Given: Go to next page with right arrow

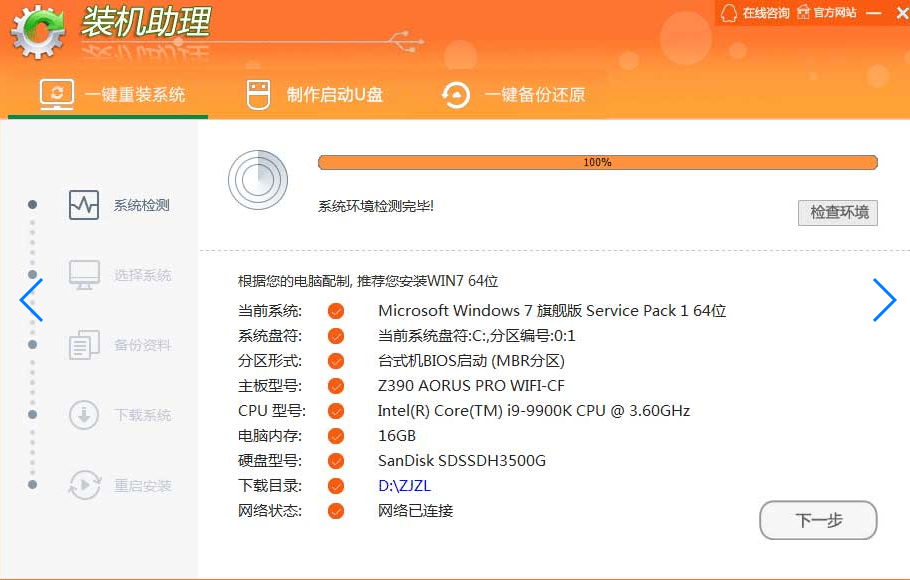Looking at the screenshot, I should point(884,300).
